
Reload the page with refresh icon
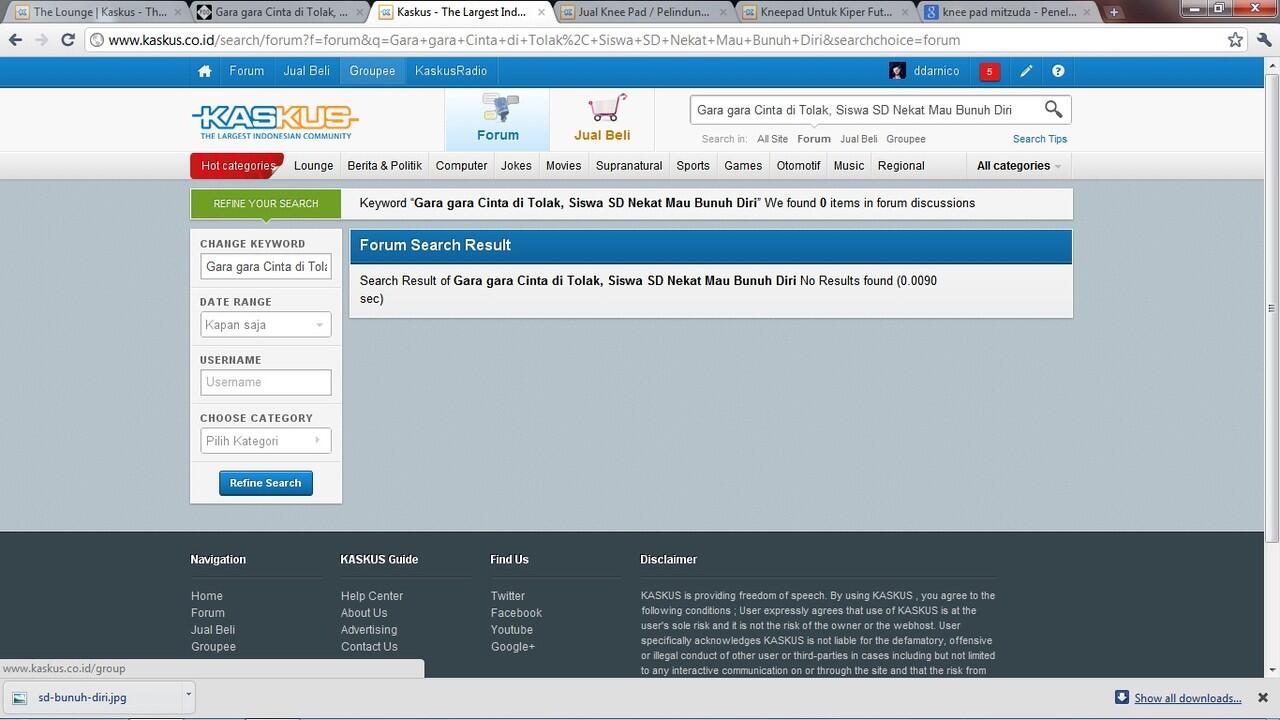(x=68, y=40)
